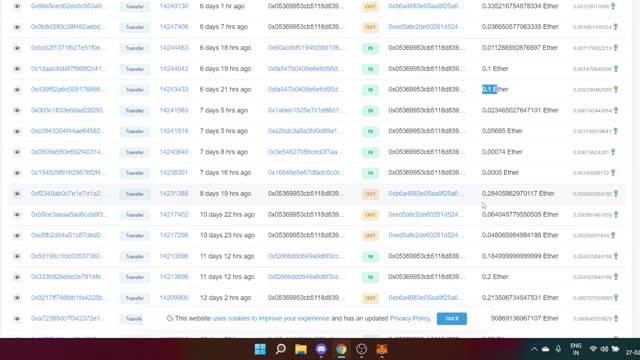
Task: Click green fee lightbulb icon in 0.2 Ether row
Action: (616, 277)
